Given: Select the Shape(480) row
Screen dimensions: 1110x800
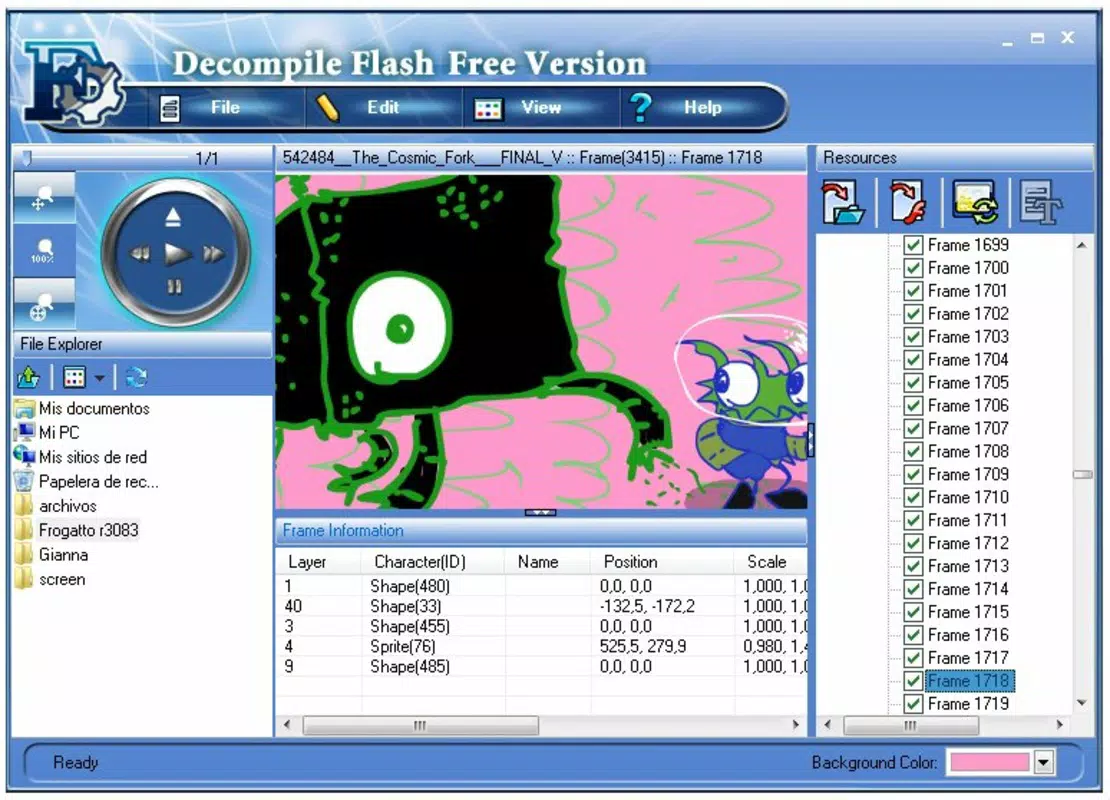Looking at the screenshot, I should (x=542, y=586).
